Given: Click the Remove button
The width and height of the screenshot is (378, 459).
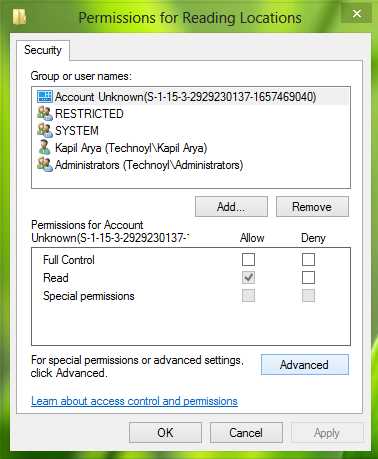Looking at the screenshot, I should tap(312, 207).
